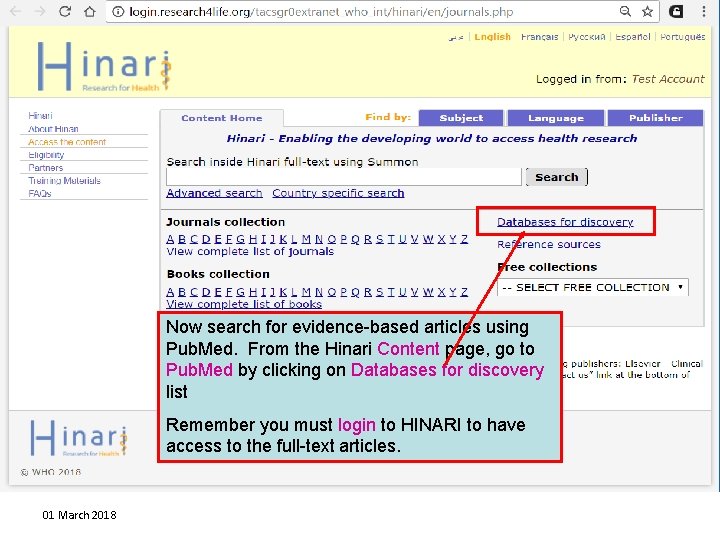Viewport: 720px width, 540px height.
Task: Open books starting with letter A
Action: [x=170, y=292]
